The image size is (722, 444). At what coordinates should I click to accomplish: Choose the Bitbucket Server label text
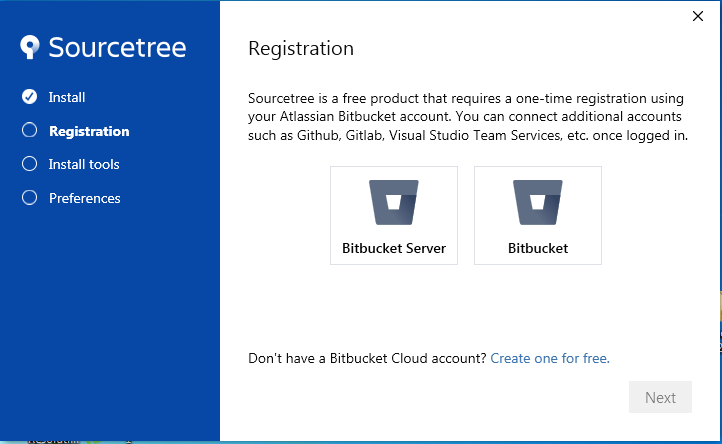pos(394,248)
